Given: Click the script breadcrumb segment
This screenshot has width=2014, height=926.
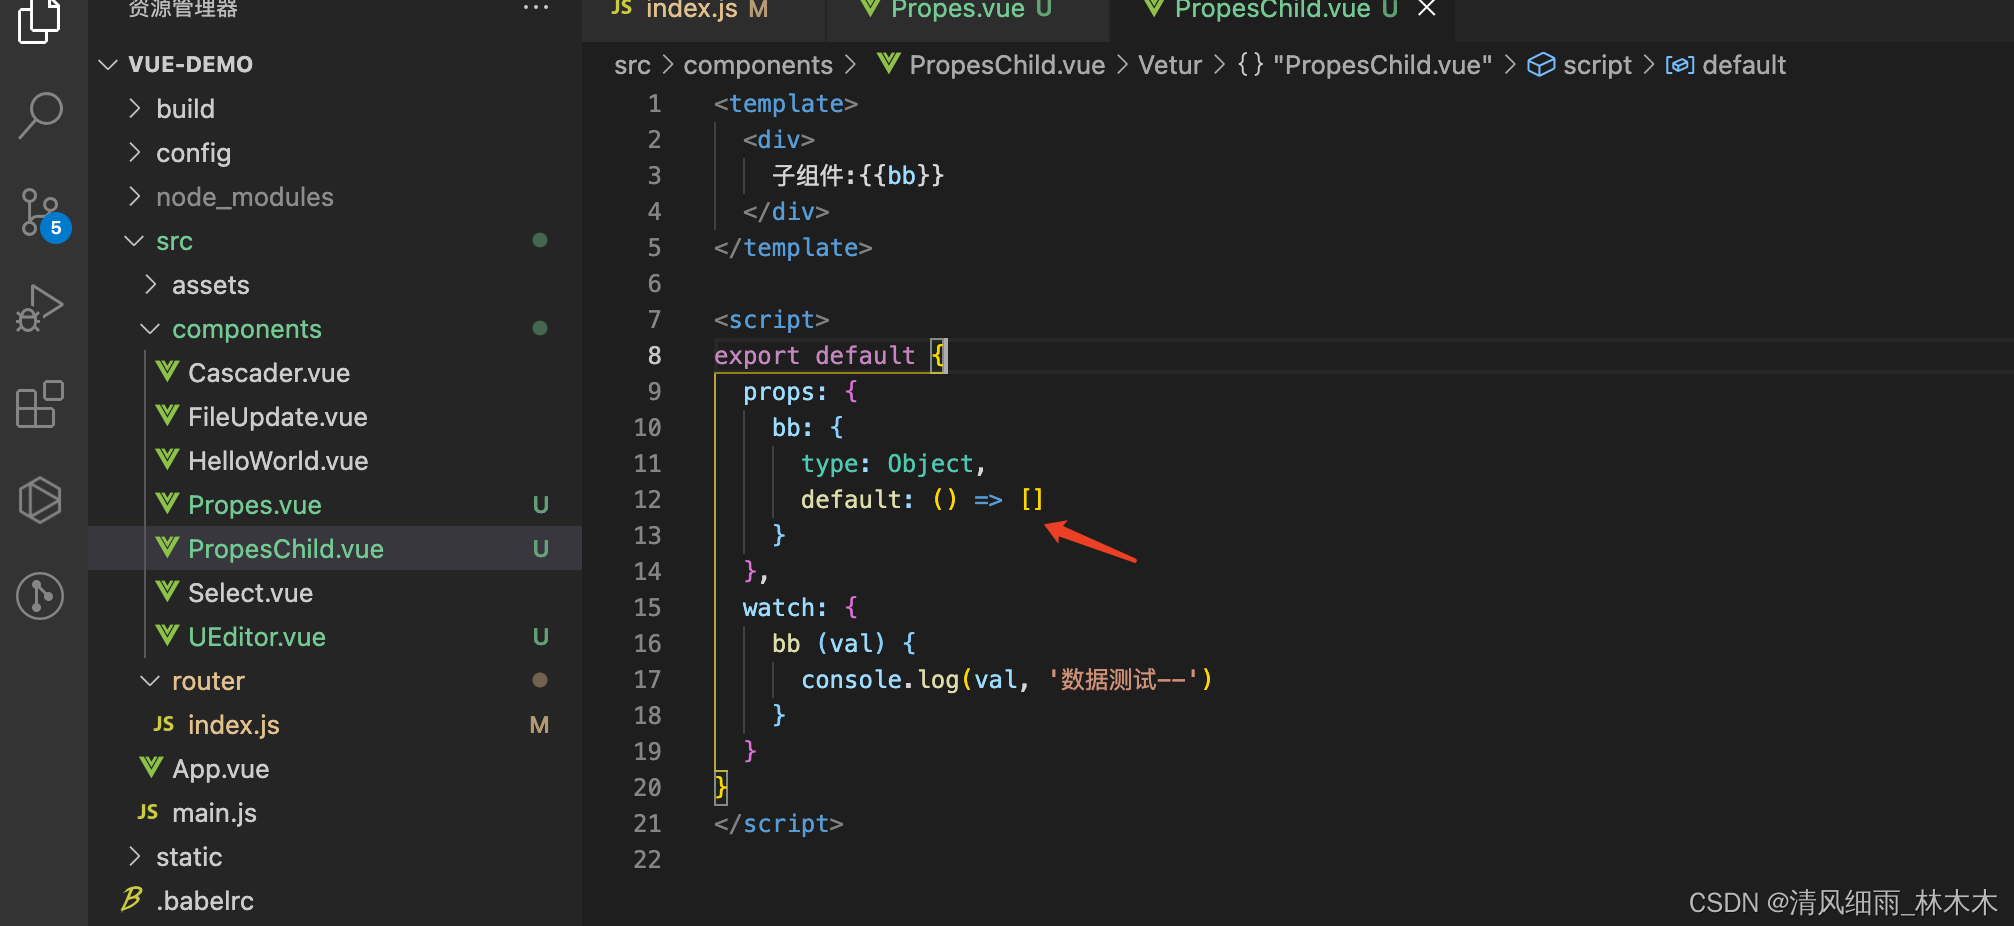Looking at the screenshot, I should (x=1597, y=65).
